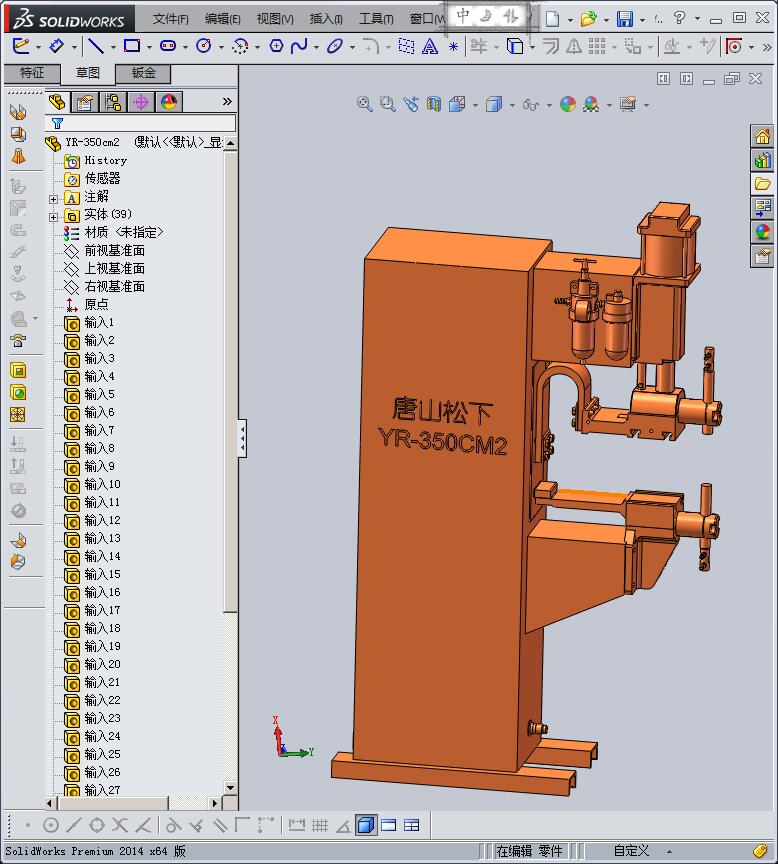This screenshot has width=778, height=864.
Task: Toggle the grid snap icon in bottom toolbar
Action: pos(320,825)
